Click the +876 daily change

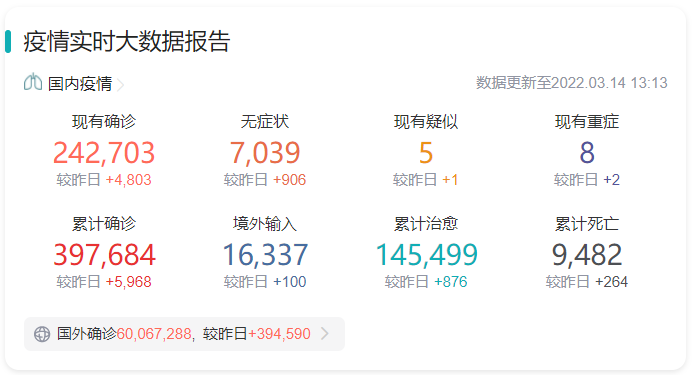tap(450, 282)
